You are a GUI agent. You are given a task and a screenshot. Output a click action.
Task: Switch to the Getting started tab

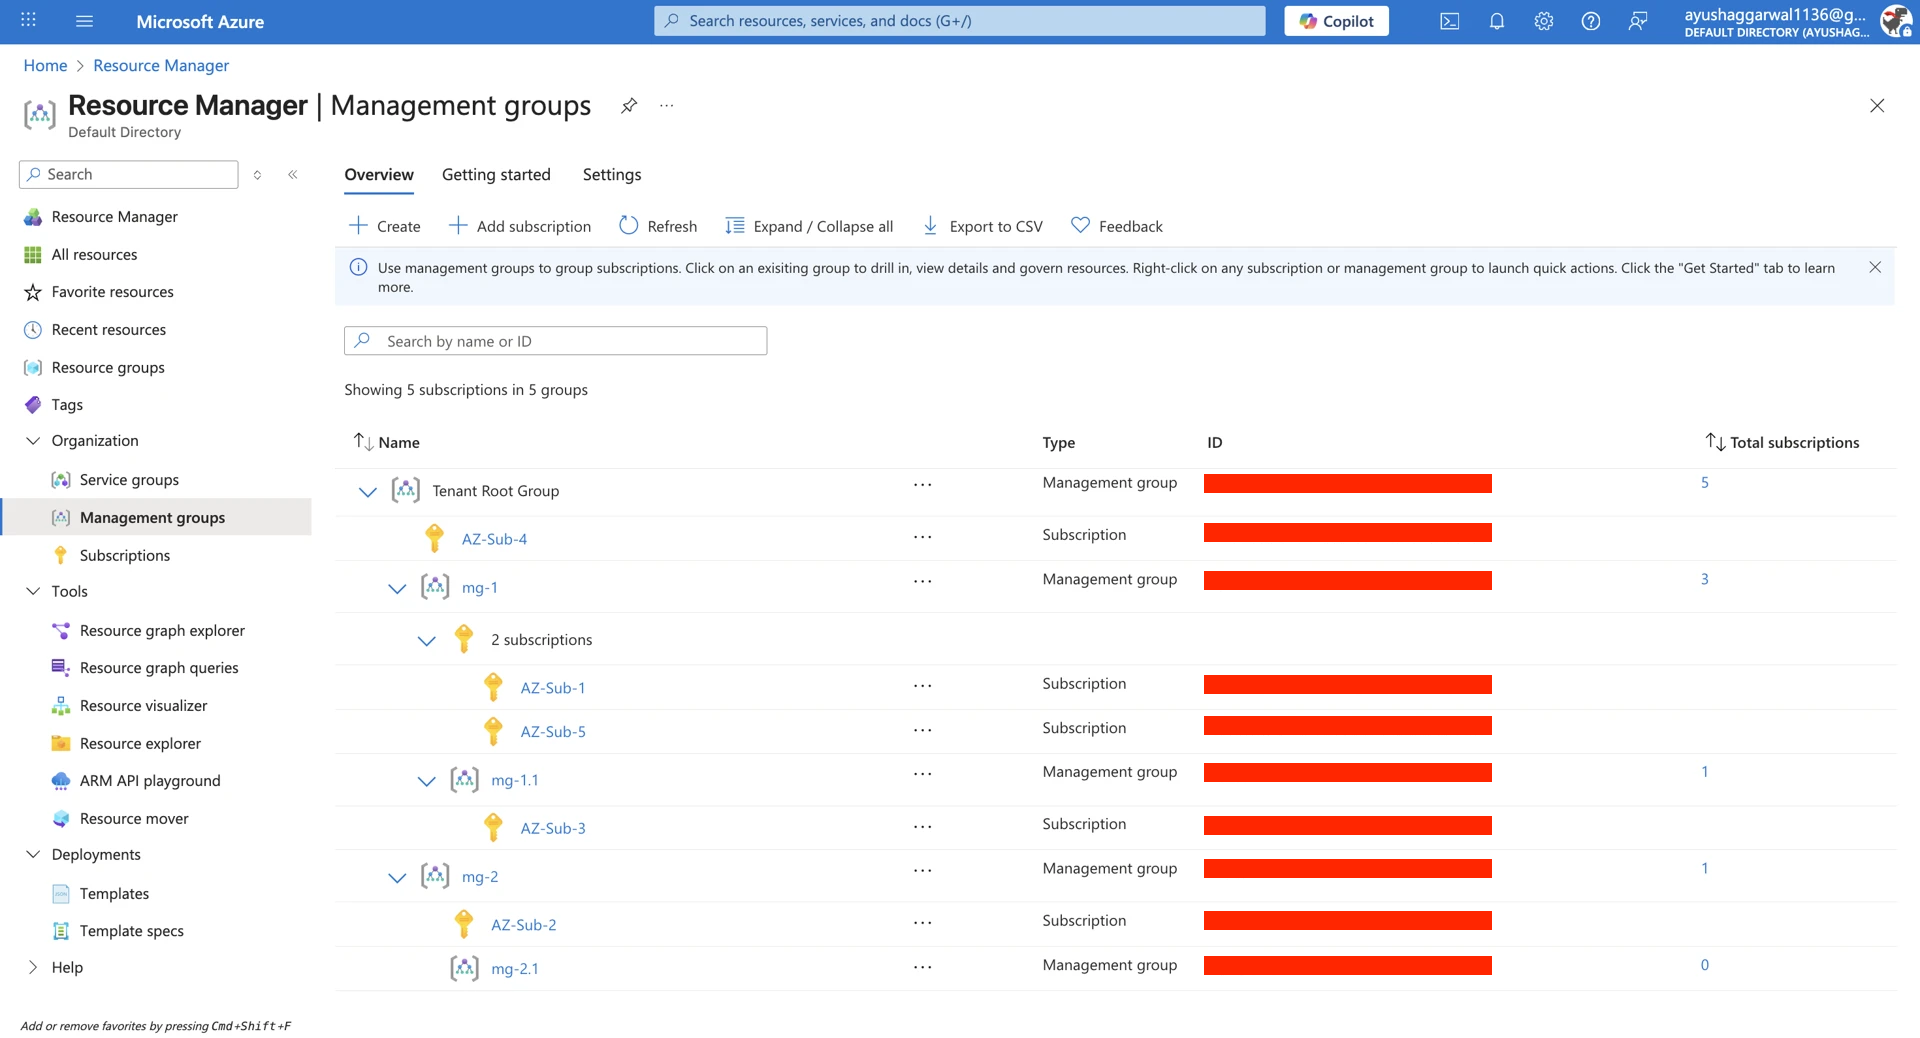pyautogui.click(x=496, y=174)
